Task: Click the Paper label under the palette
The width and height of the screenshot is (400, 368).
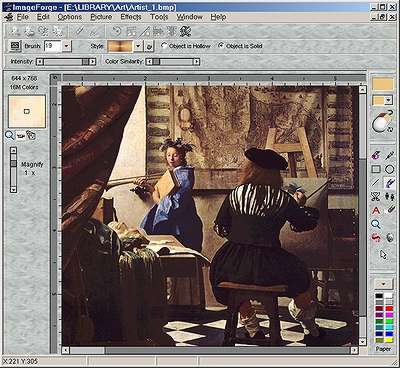Action: [x=383, y=349]
